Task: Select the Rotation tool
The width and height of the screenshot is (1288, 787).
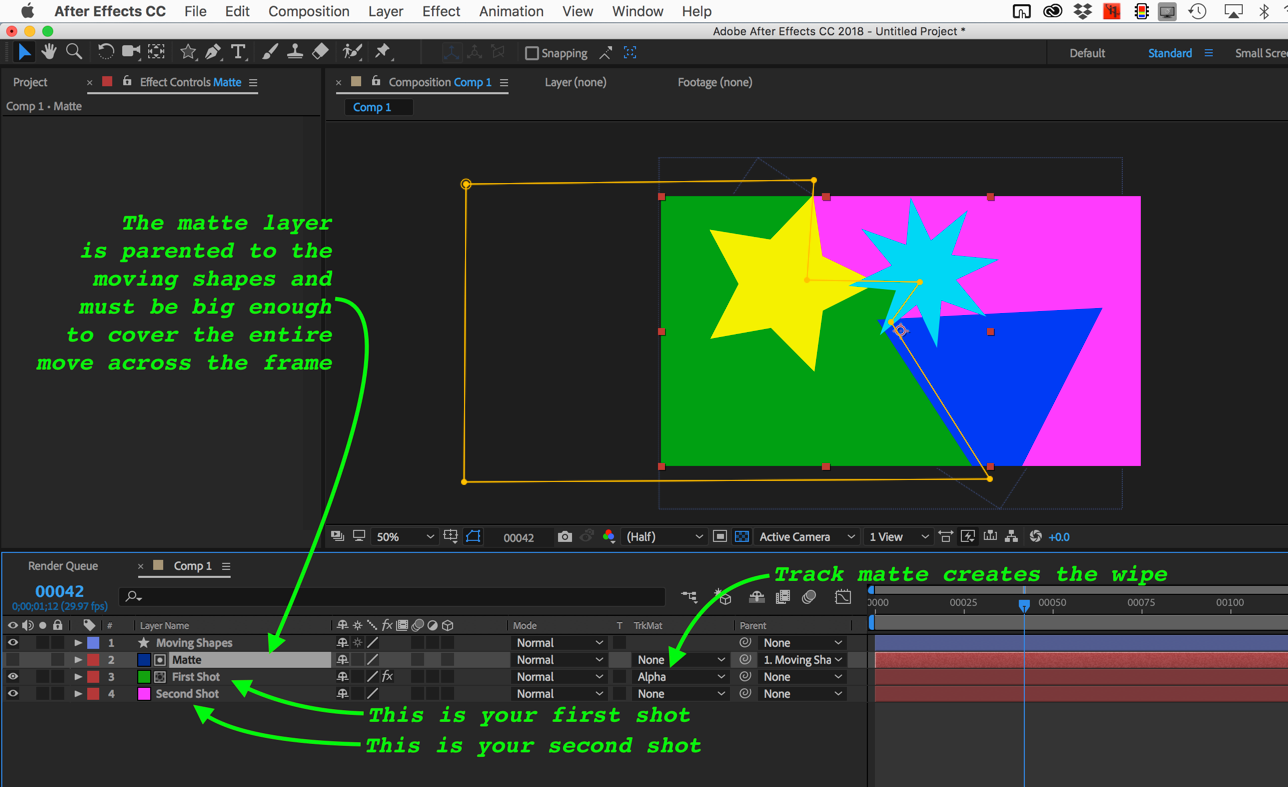Action: coord(105,51)
